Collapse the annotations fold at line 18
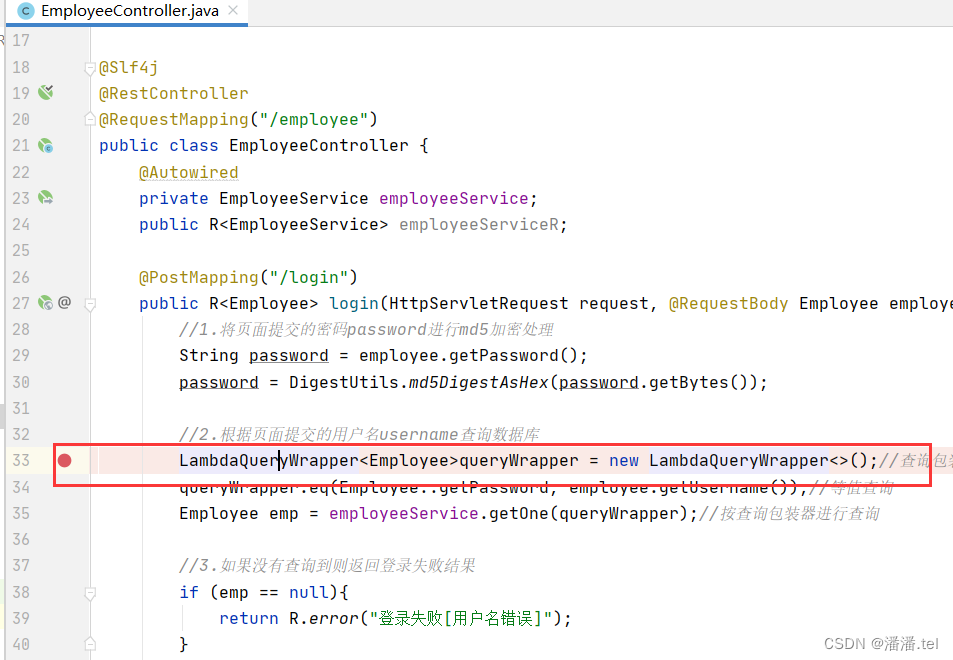 90,68
